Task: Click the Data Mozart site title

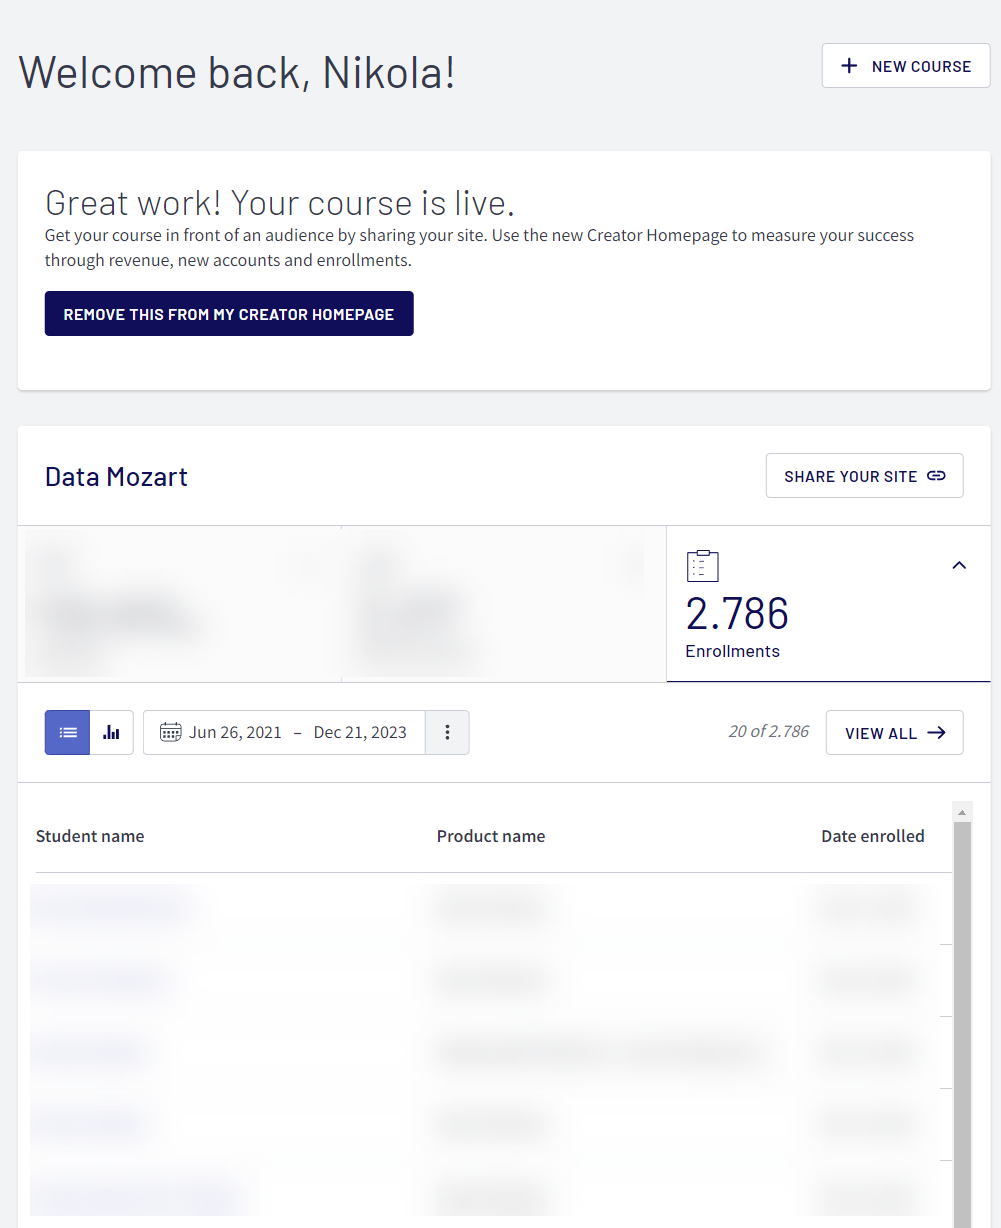Action: [116, 476]
